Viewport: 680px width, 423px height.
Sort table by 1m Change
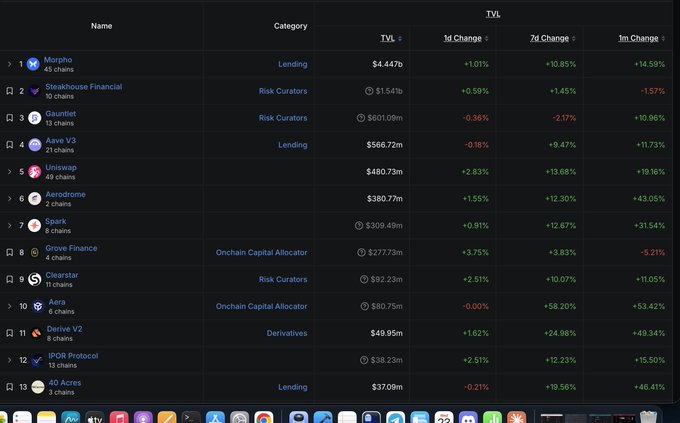click(642, 38)
